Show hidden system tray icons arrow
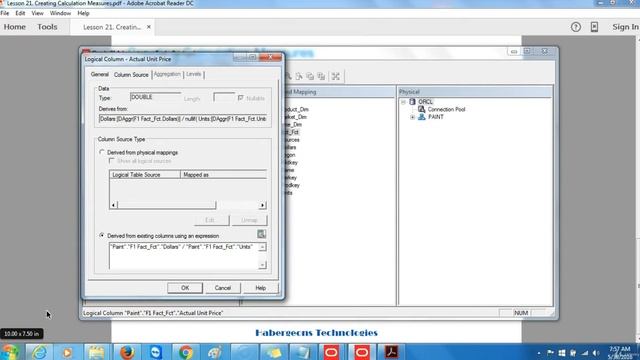 [539, 353]
